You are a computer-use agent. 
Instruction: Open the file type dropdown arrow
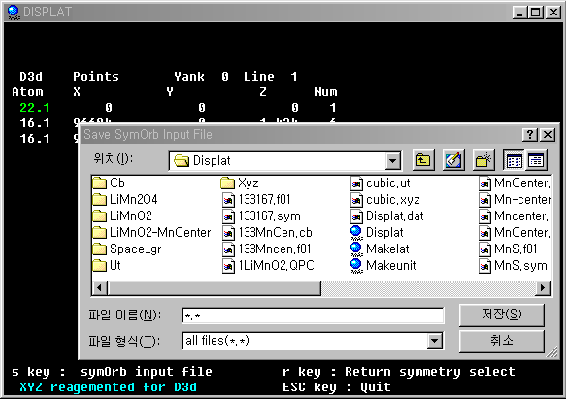point(435,341)
